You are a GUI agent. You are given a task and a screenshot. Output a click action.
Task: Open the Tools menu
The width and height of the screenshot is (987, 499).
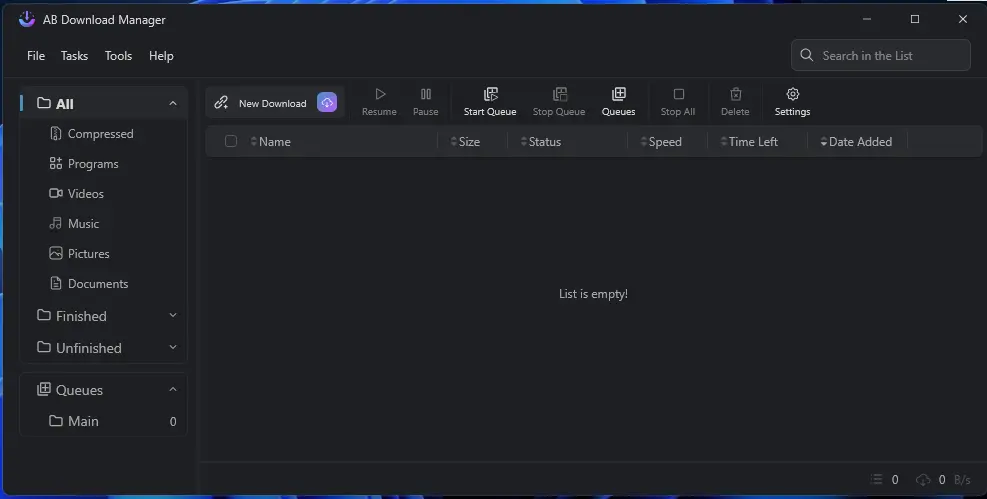(118, 56)
